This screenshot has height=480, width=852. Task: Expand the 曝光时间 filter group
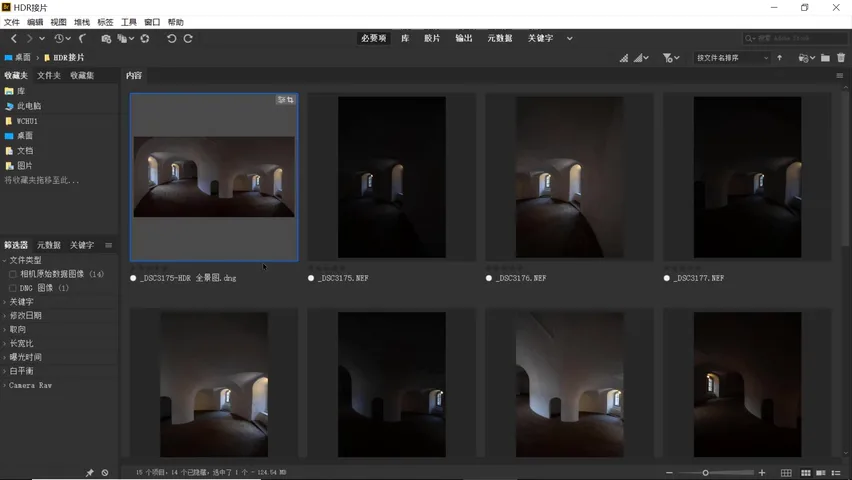click(x=5, y=357)
